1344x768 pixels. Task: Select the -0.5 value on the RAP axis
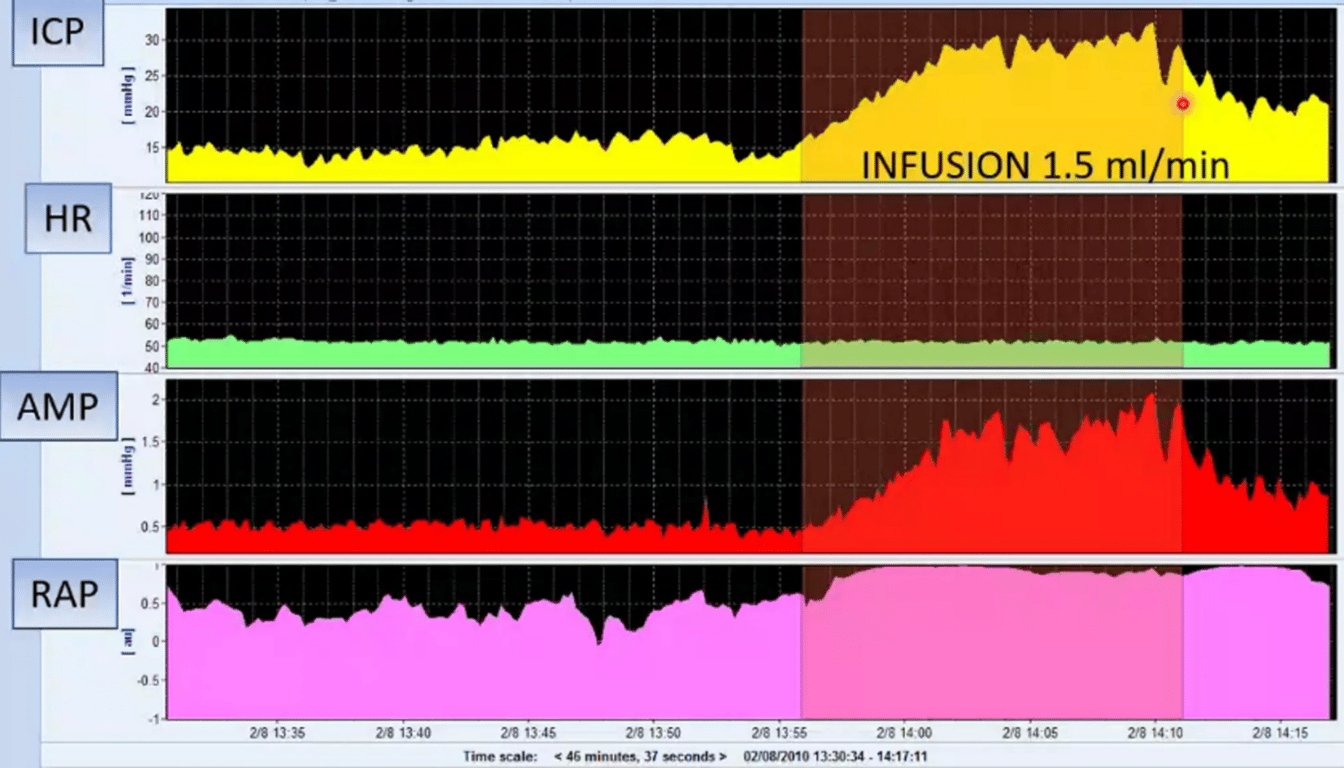coord(150,680)
